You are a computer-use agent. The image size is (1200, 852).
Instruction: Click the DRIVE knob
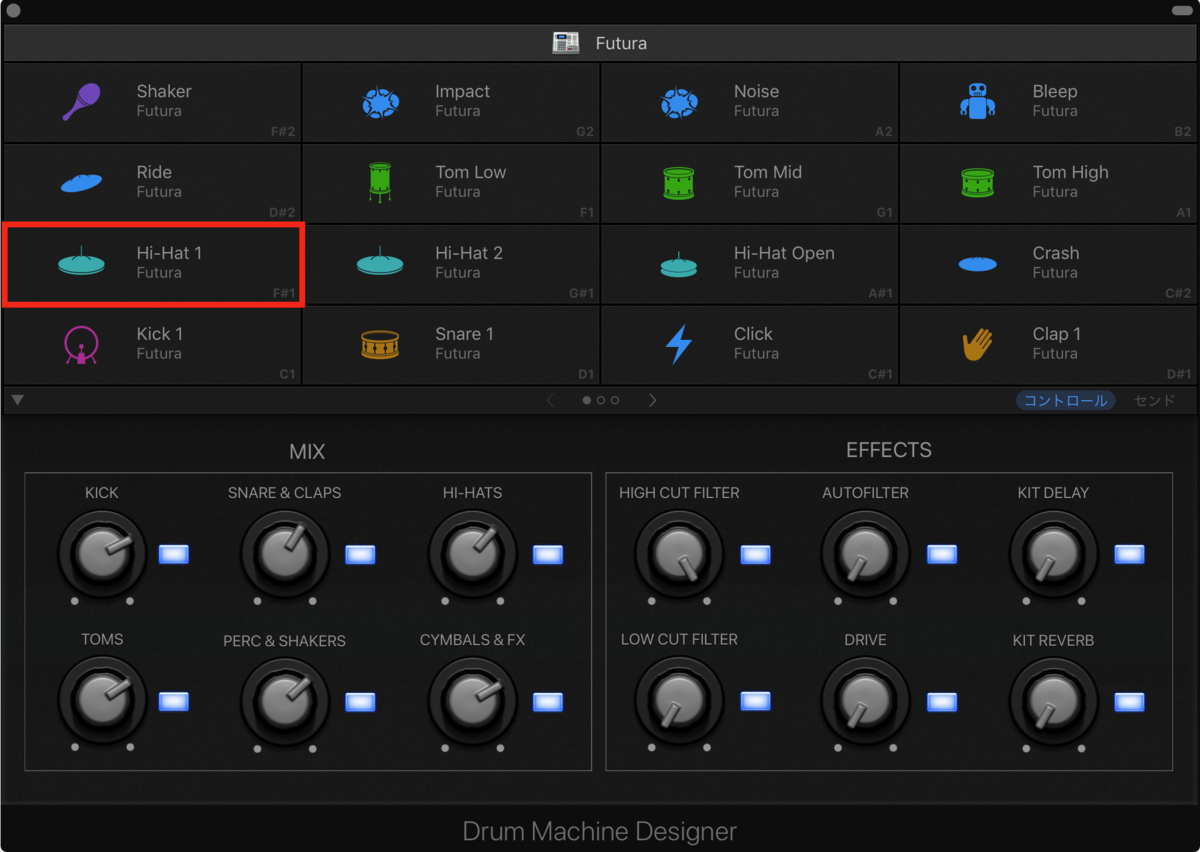coord(865,701)
